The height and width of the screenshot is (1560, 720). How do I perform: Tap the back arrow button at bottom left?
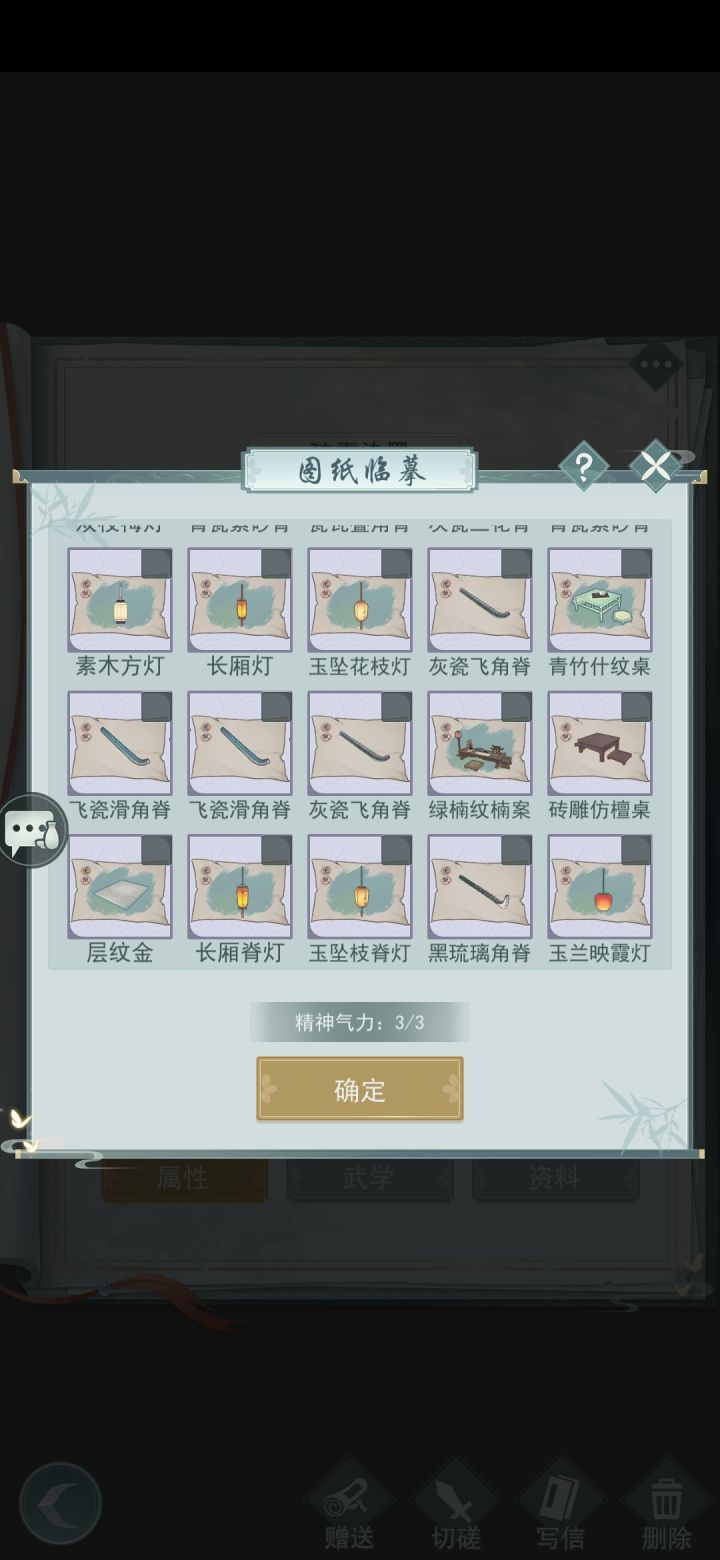(61, 1503)
